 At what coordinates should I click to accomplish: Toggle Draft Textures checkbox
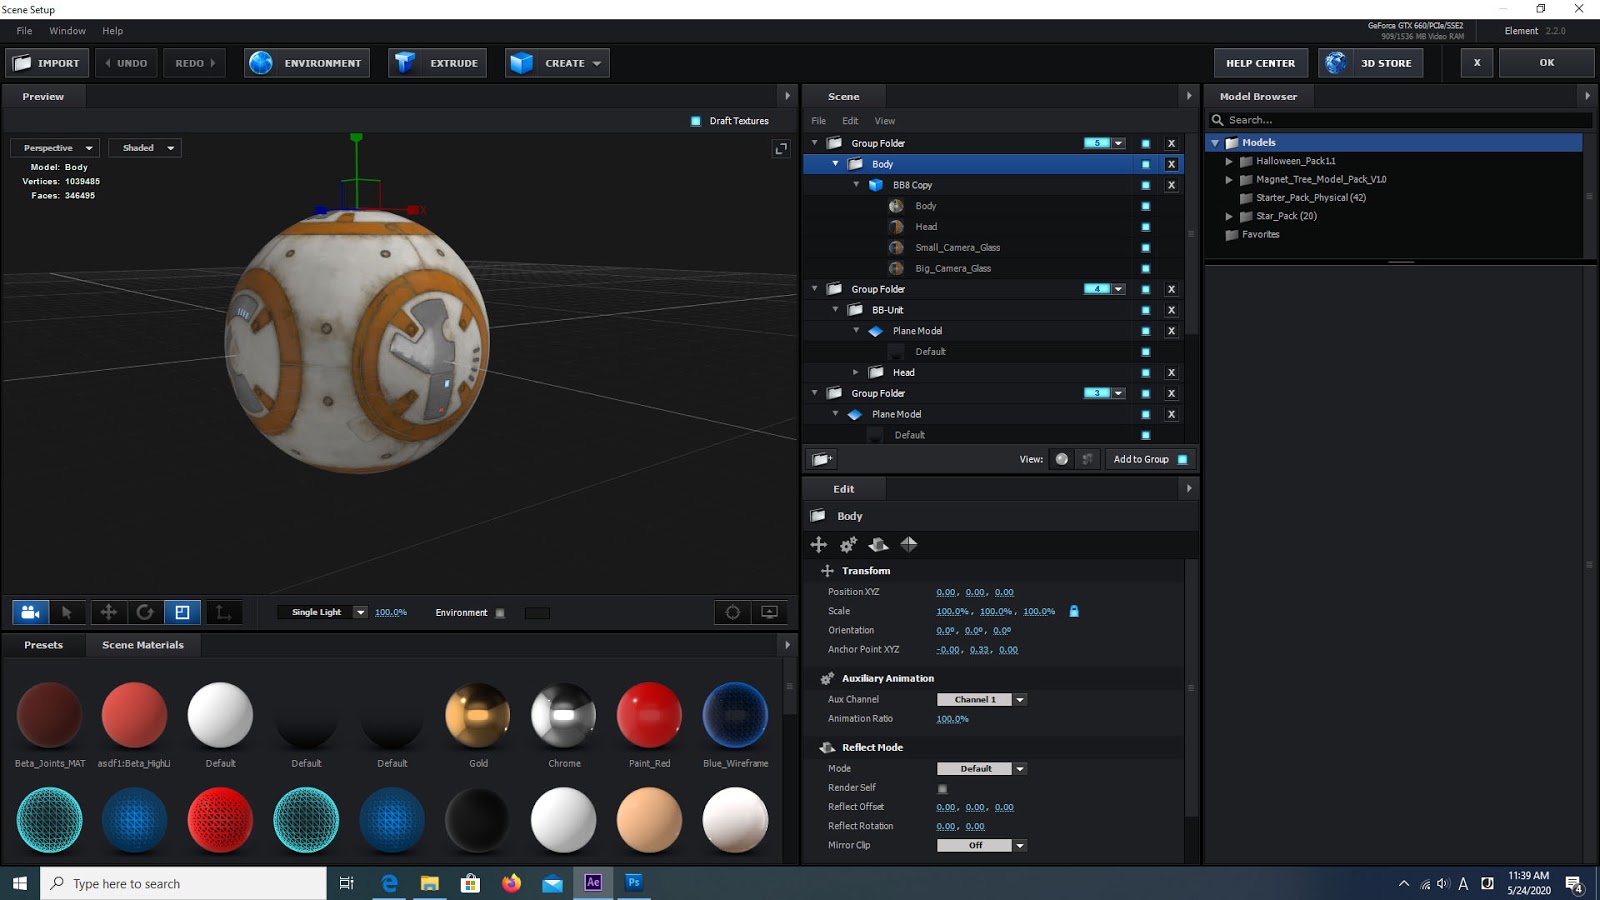696,121
